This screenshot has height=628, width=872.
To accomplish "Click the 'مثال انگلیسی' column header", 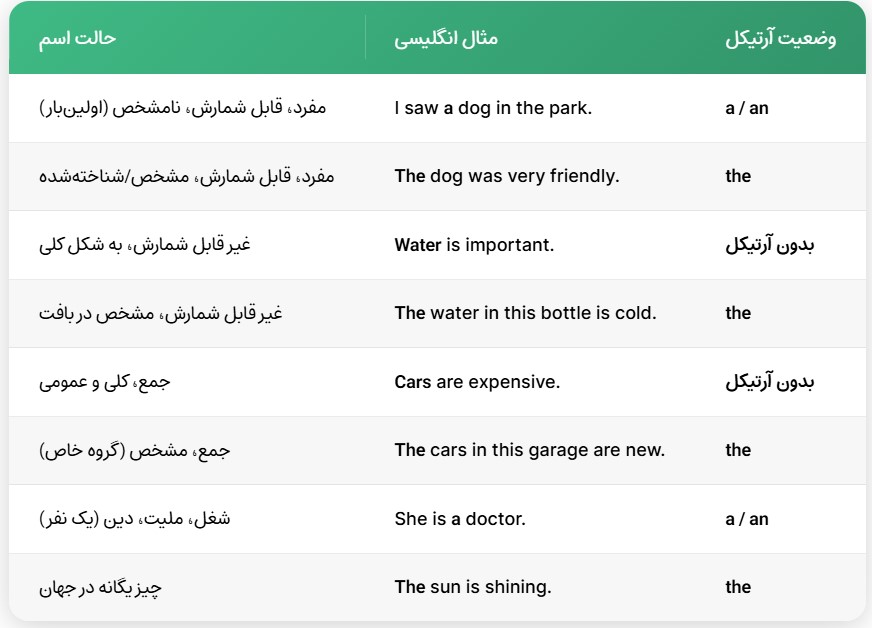I will pyautogui.click(x=446, y=38).
